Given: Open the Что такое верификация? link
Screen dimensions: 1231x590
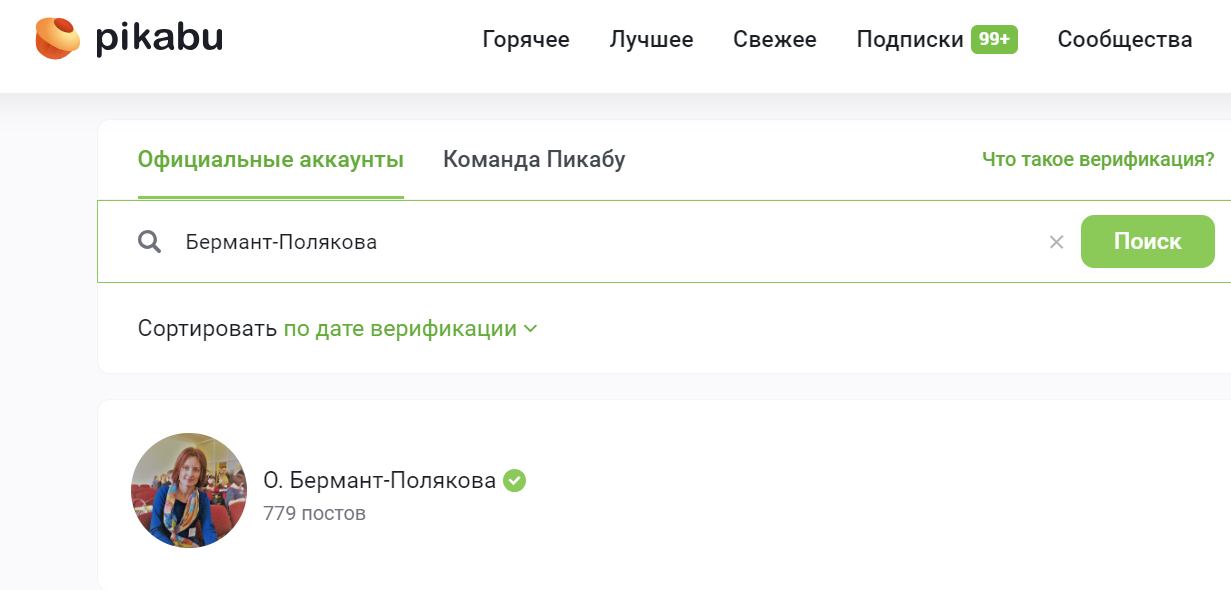Looking at the screenshot, I should coord(1098,160).
